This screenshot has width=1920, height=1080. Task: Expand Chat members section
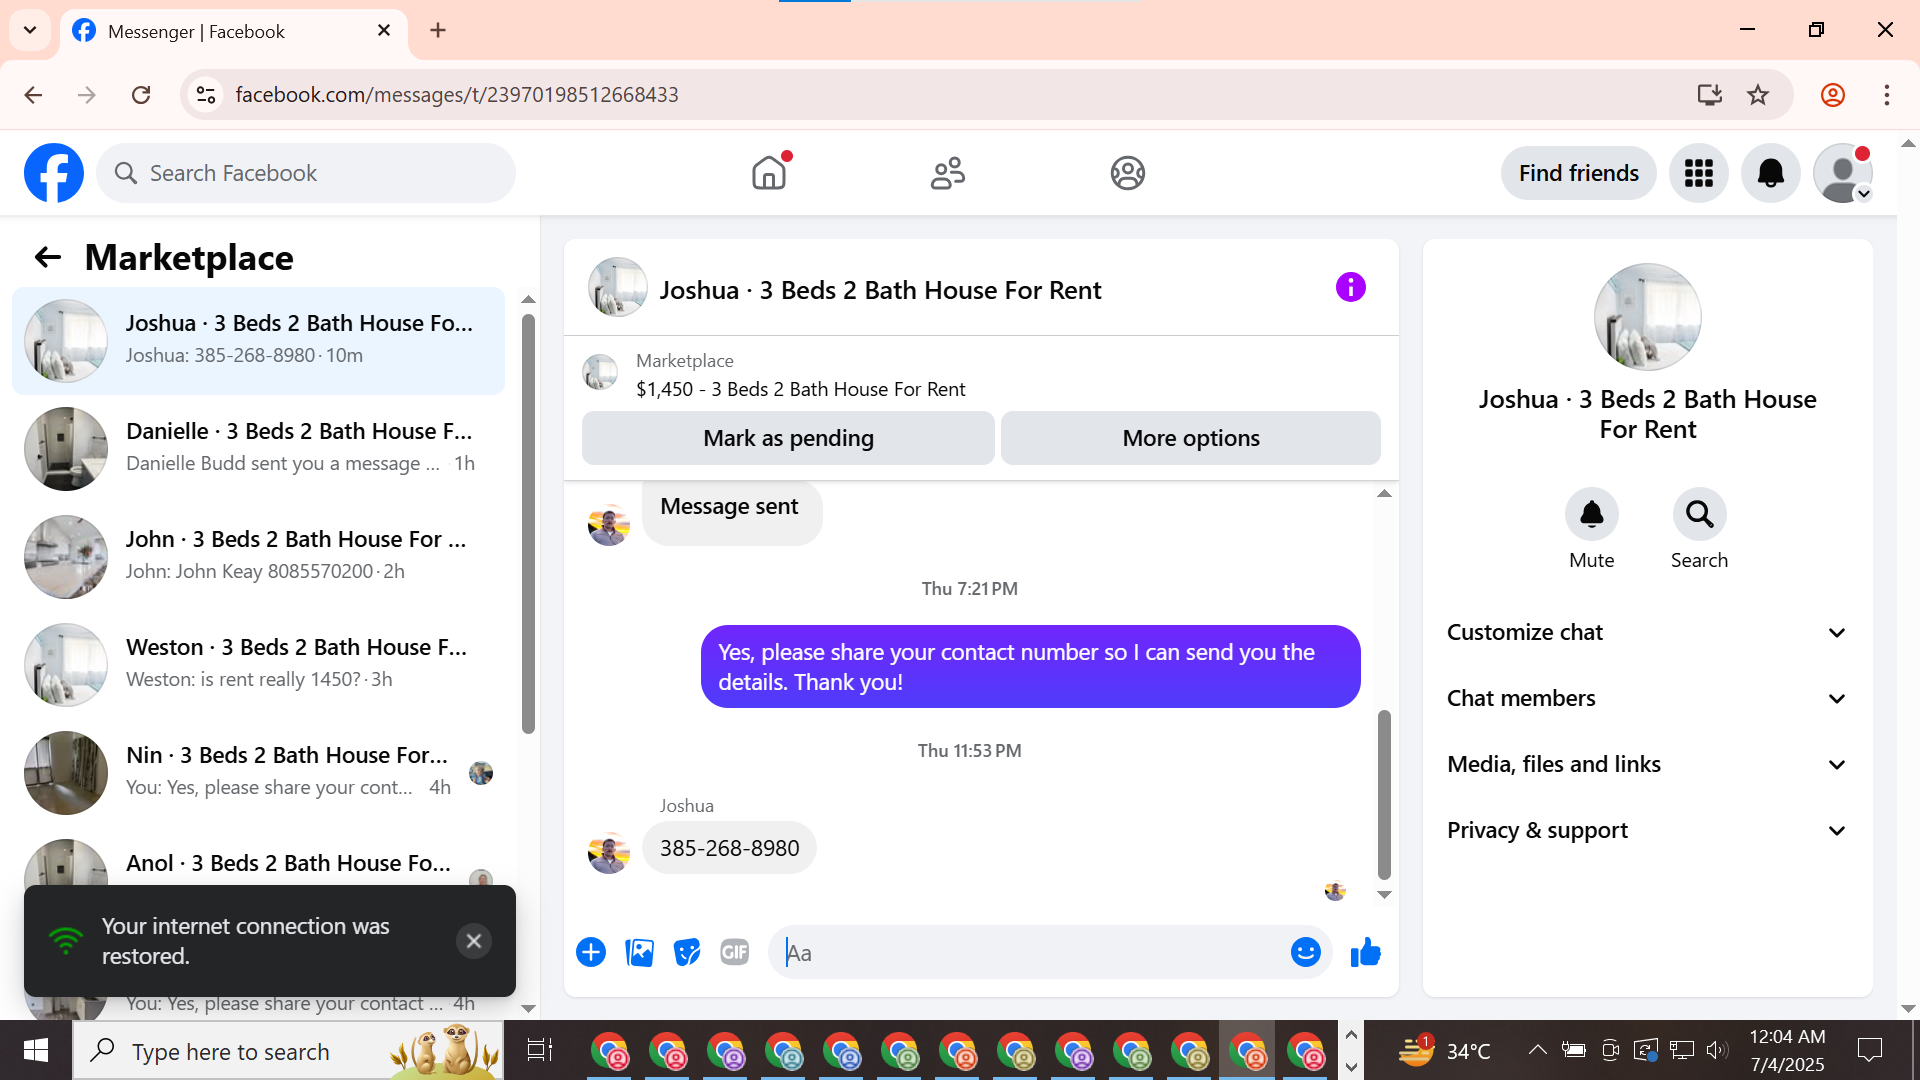click(1647, 699)
